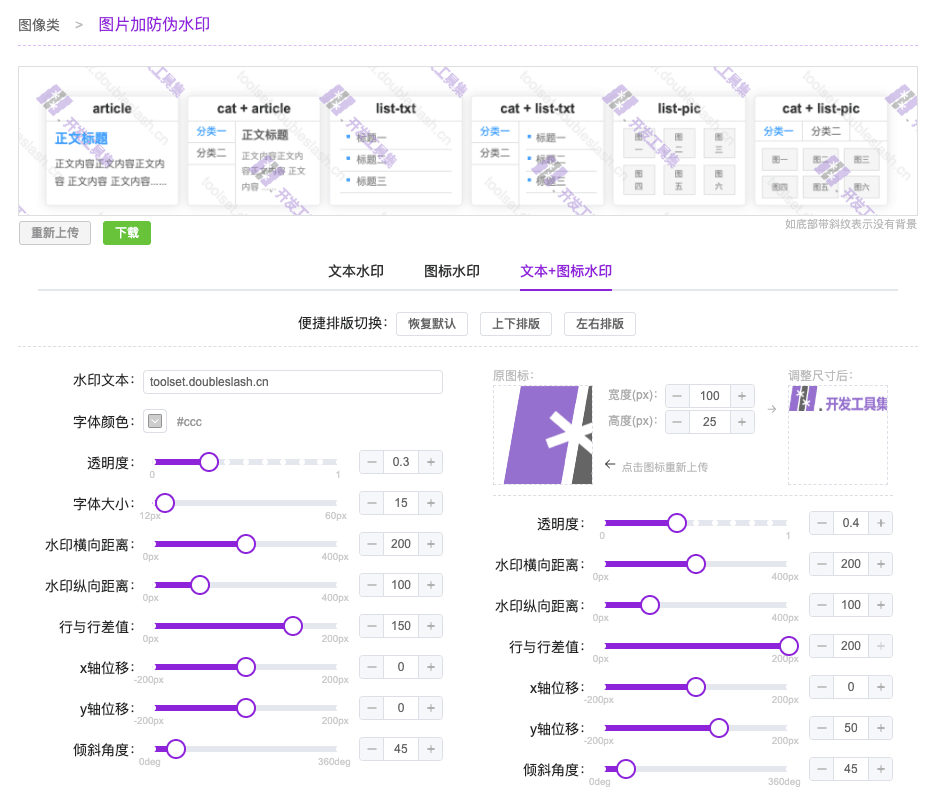Open the 图像类 breadcrumb link
This screenshot has width=936, height=797.
click(39, 25)
